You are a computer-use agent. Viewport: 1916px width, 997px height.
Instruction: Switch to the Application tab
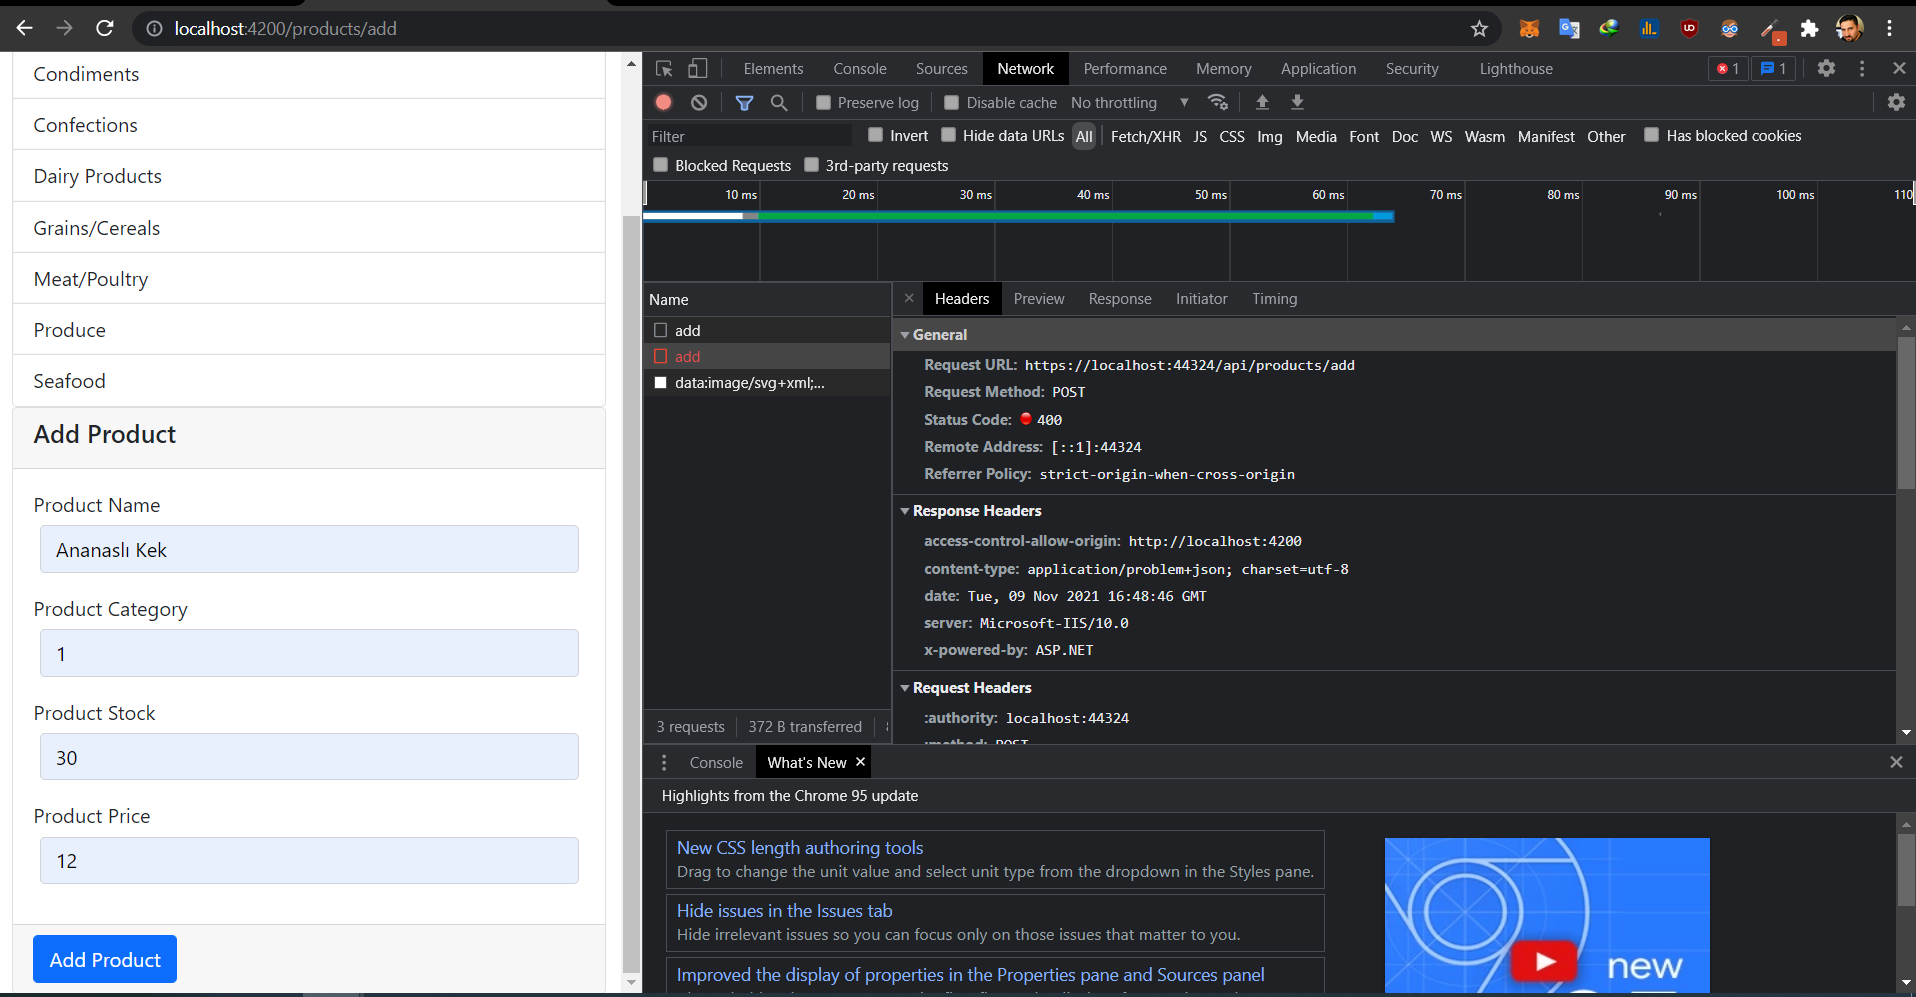[1318, 69]
